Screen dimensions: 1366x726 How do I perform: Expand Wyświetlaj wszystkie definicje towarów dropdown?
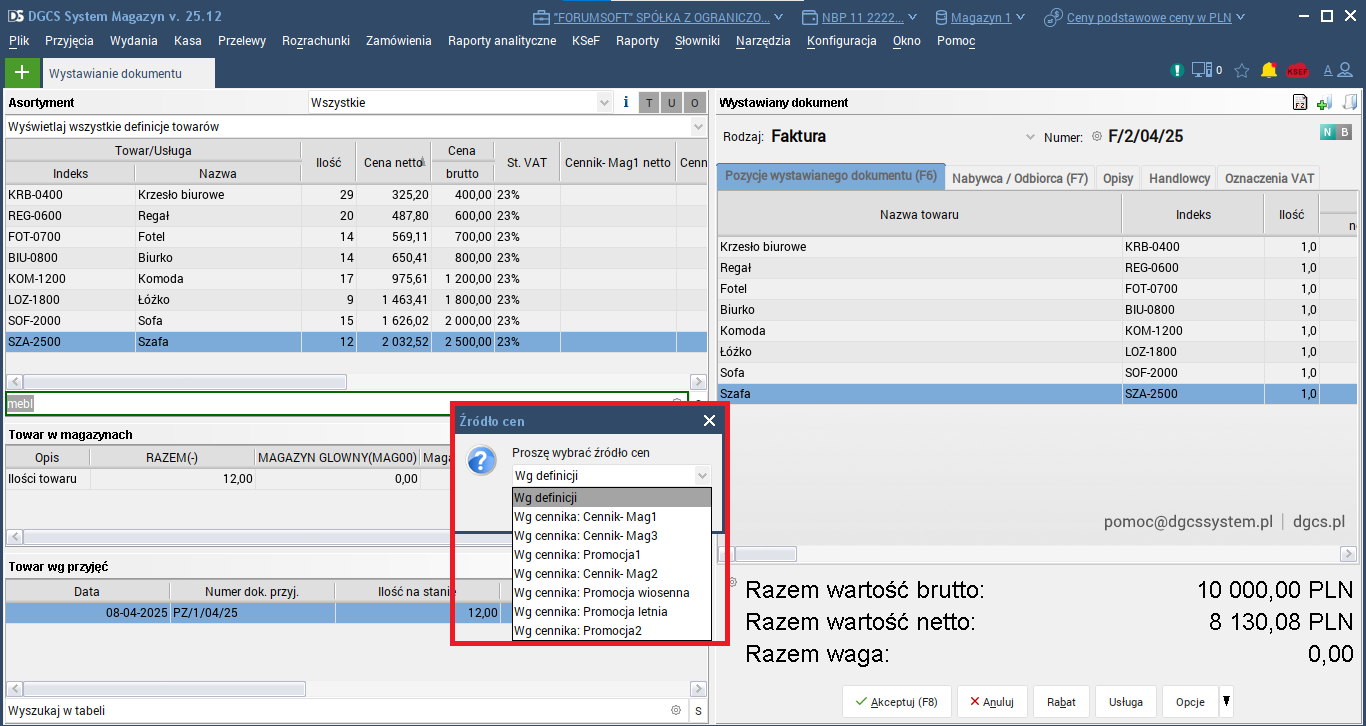coord(699,127)
